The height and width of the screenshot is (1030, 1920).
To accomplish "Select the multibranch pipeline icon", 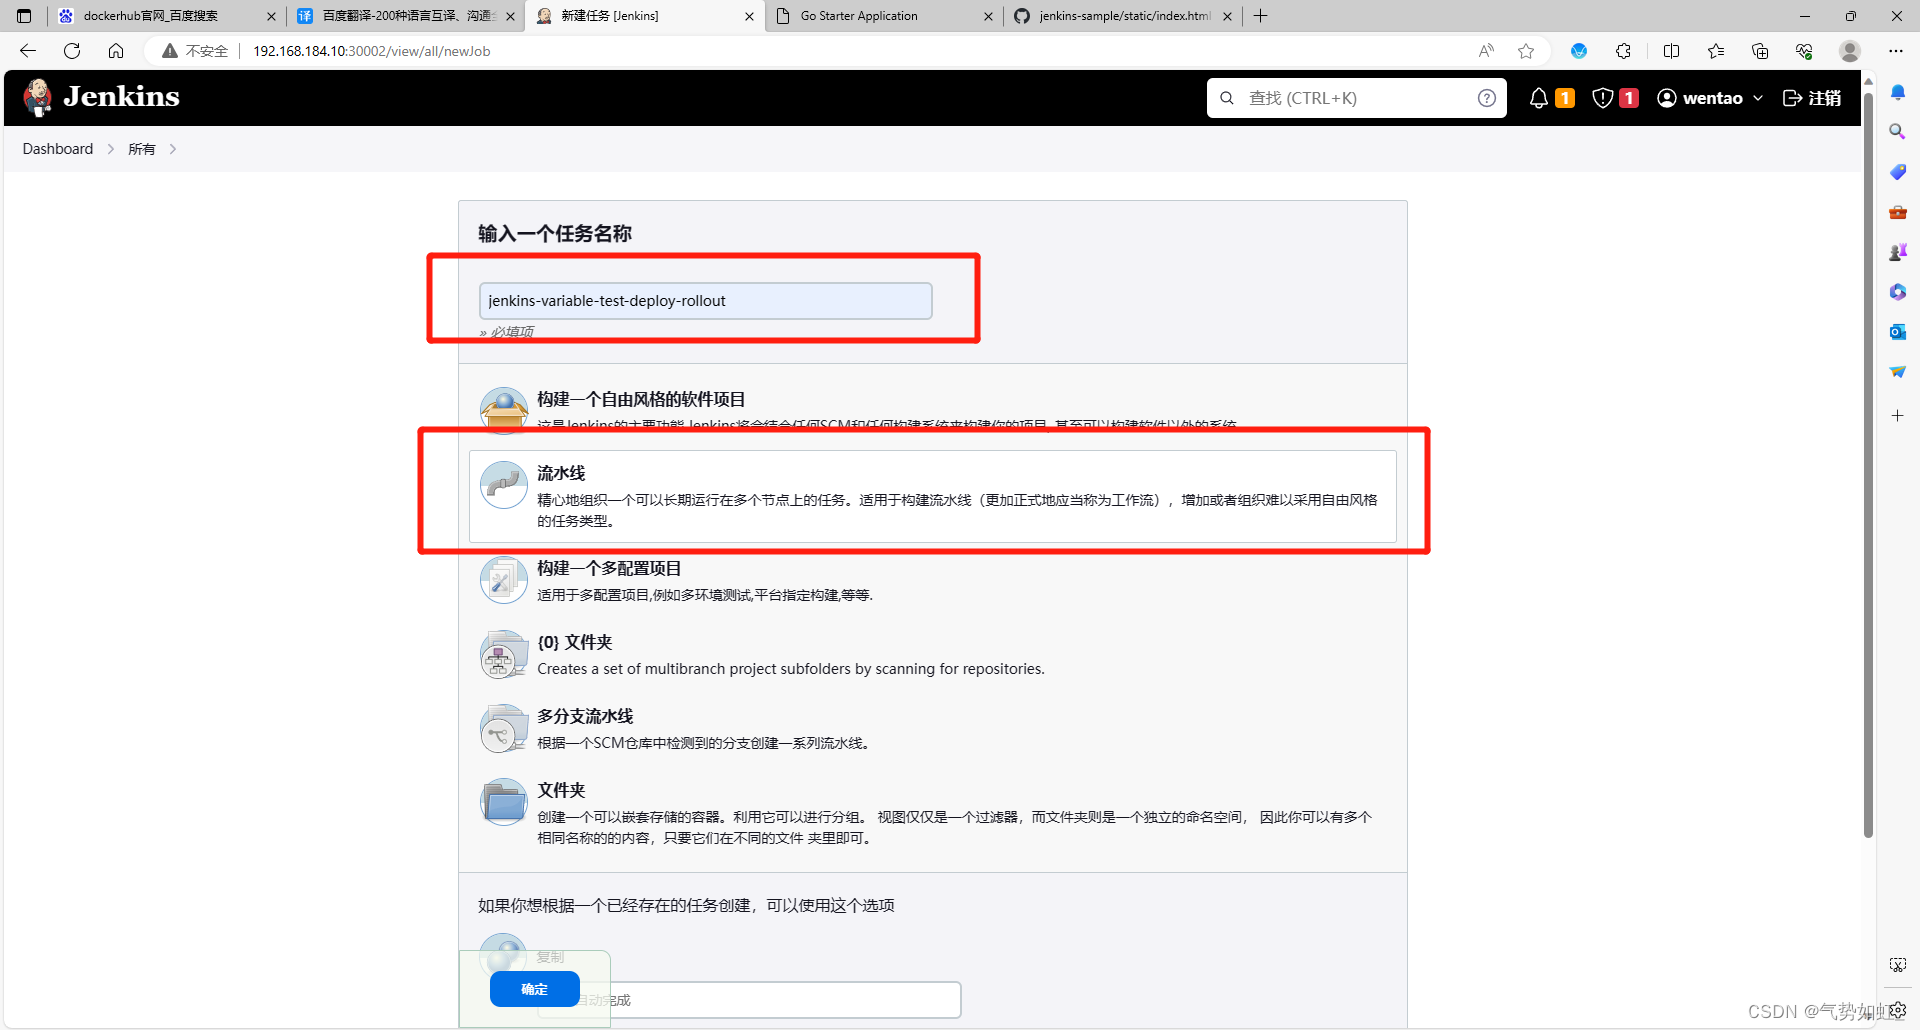I will pos(504,728).
